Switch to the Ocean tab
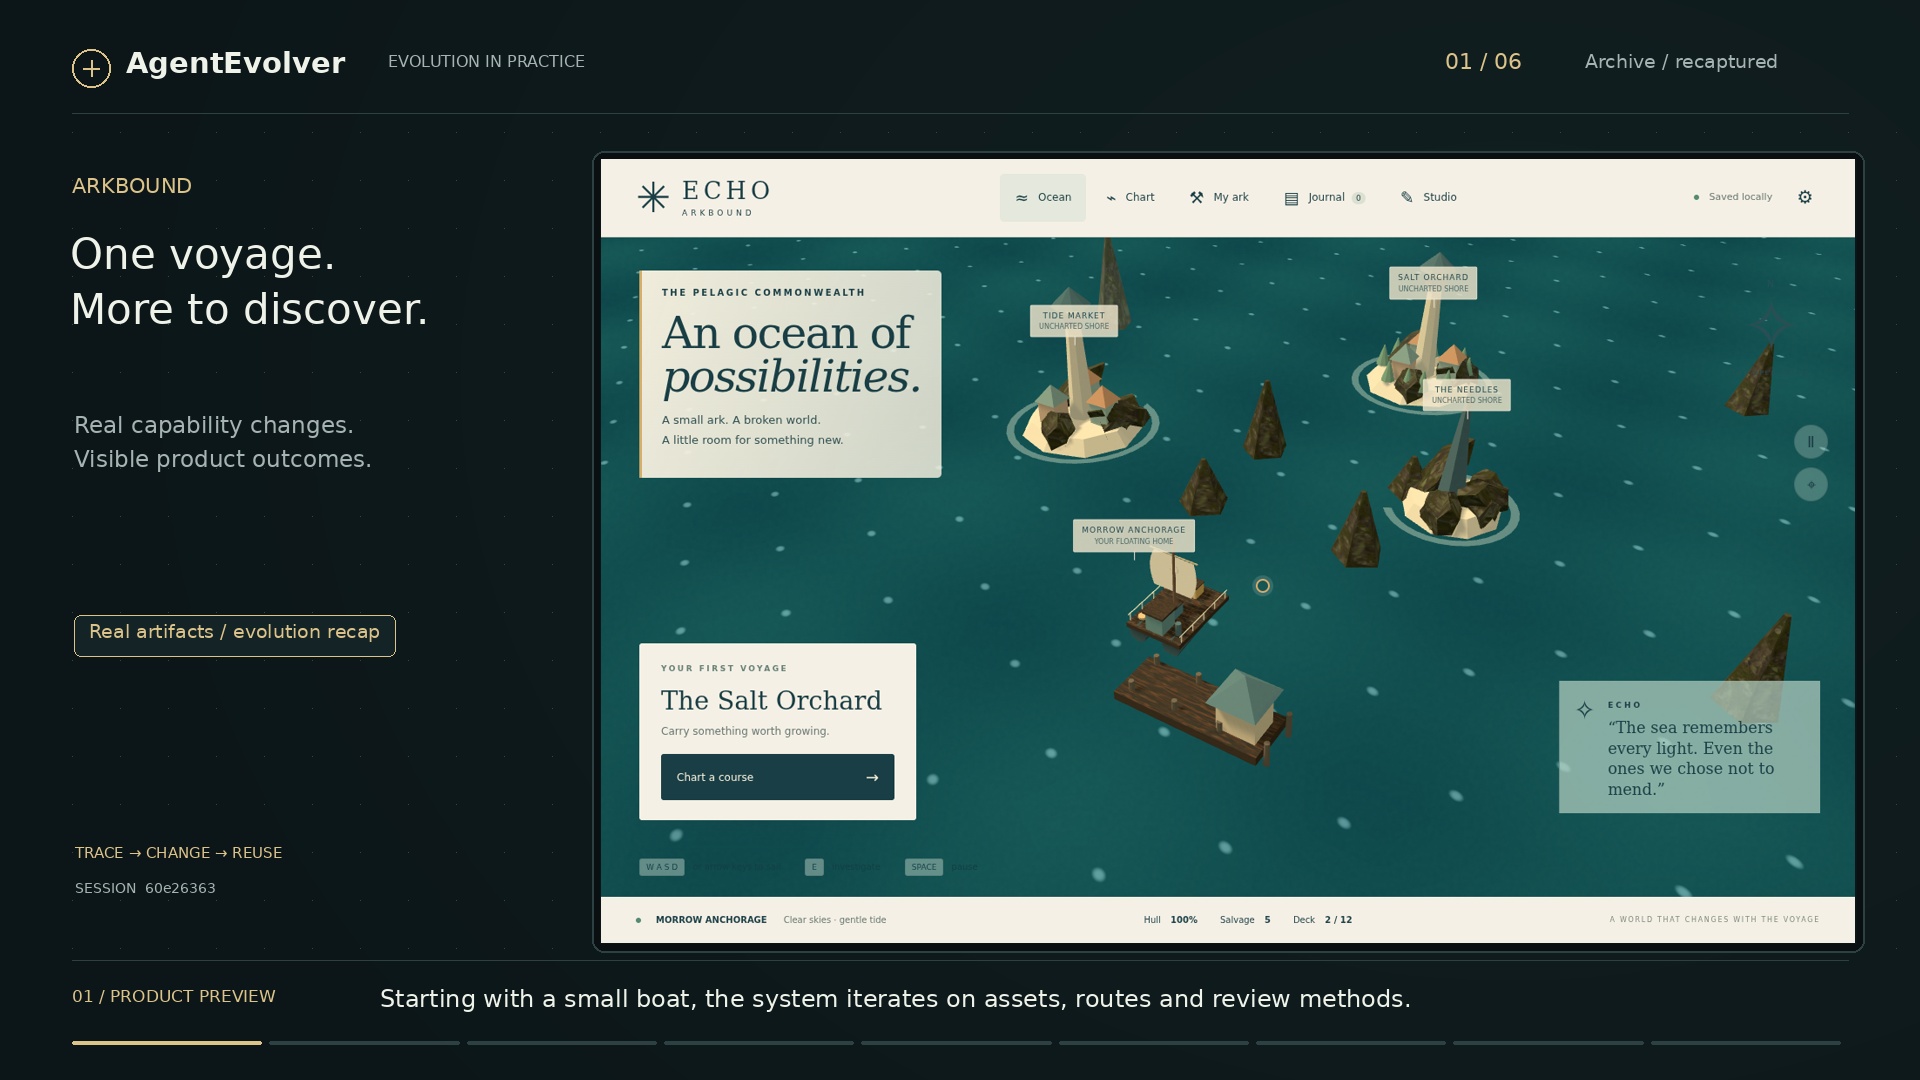The height and width of the screenshot is (1080, 1920). tap(1043, 198)
